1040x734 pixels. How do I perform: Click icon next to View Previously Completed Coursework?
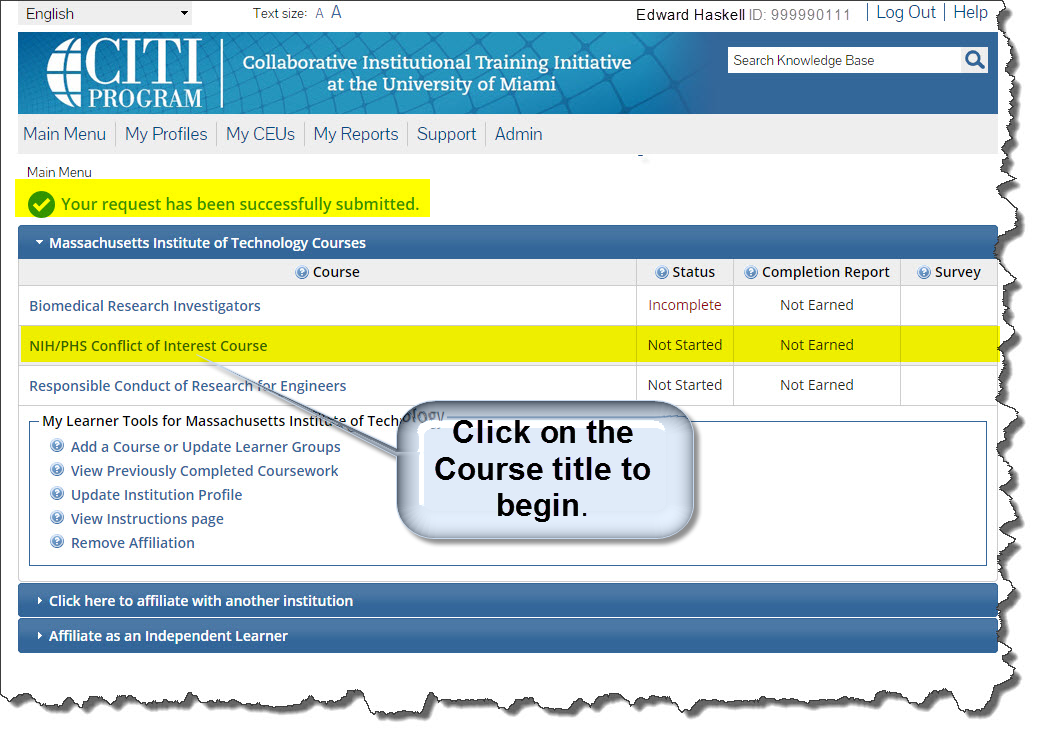[58, 469]
